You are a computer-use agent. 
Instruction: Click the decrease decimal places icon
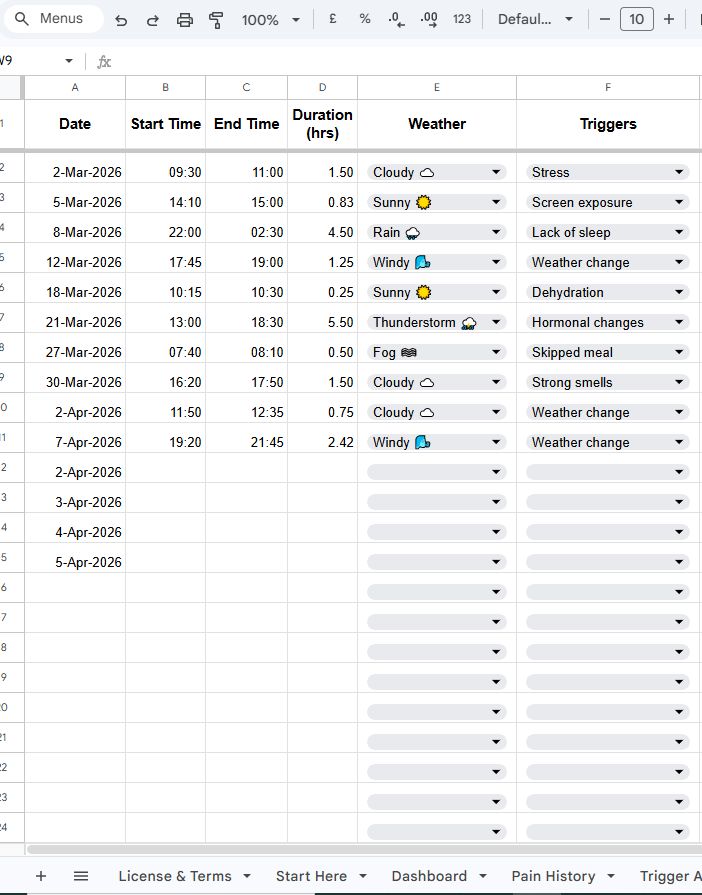click(396, 18)
